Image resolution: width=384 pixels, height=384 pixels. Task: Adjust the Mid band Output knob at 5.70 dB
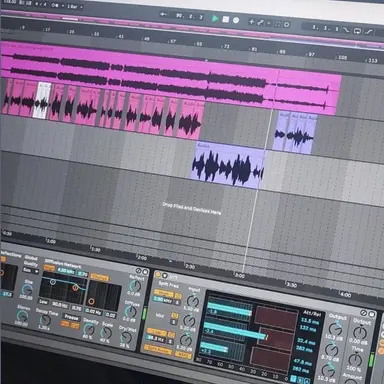[331, 350]
